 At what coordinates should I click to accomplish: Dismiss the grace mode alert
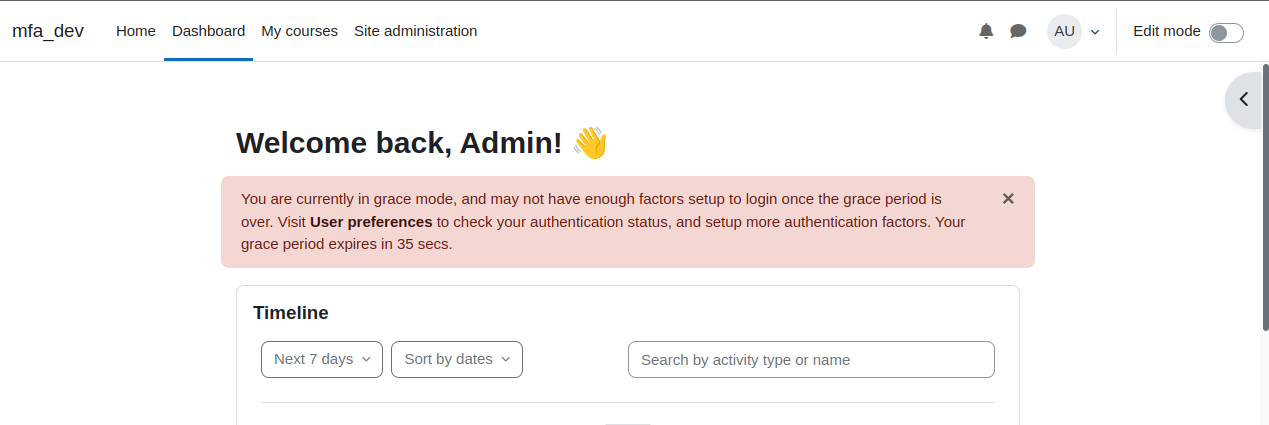click(1008, 199)
